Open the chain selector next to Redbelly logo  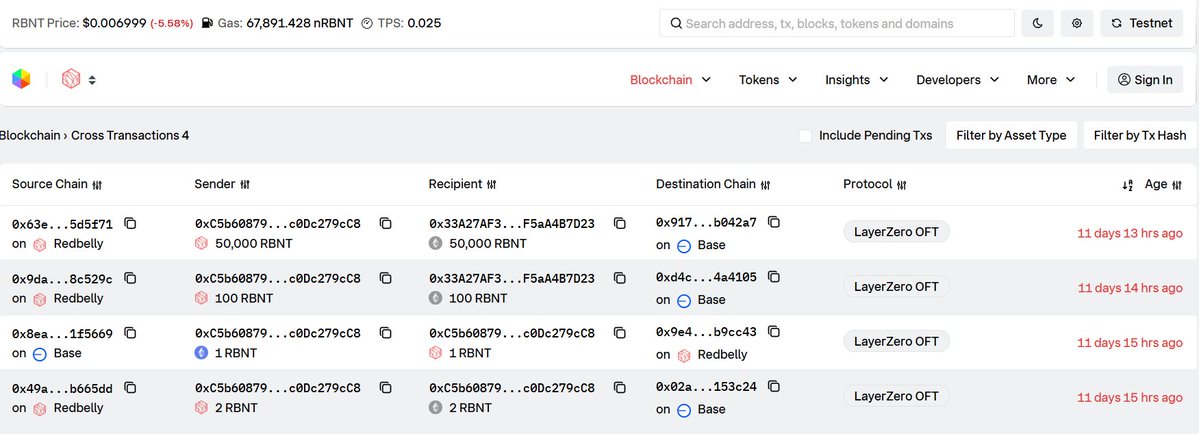point(80,79)
